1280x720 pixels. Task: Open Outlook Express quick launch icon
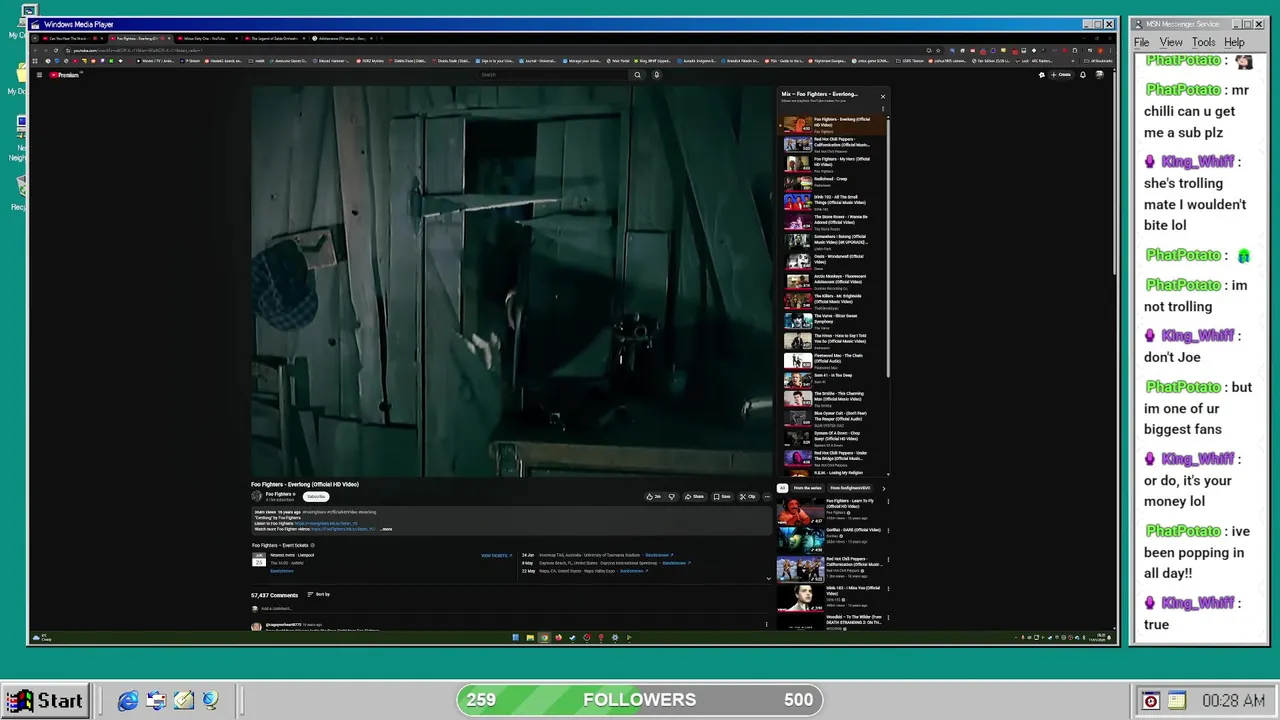[156, 701]
